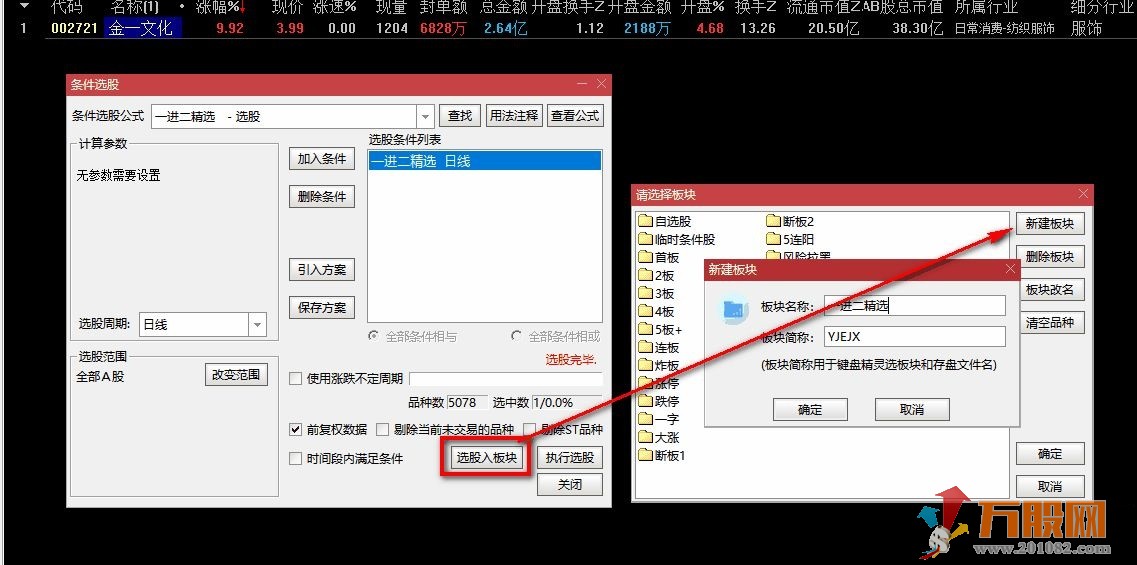This screenshot has width=1137, height=565.
Task: Click 取消 in 请选择板块 dialog
Action: point(1050,486)
